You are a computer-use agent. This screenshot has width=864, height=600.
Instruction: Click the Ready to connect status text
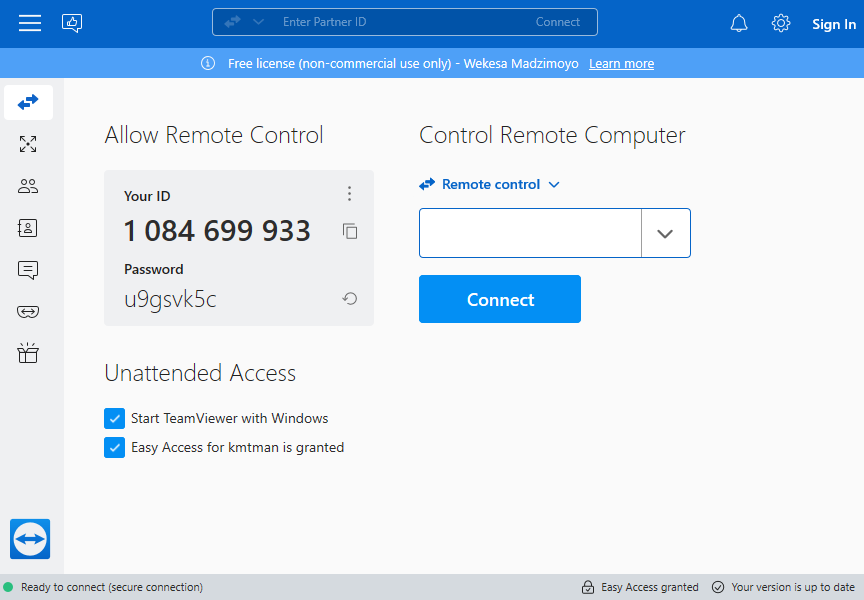click(x=112, y=587)
